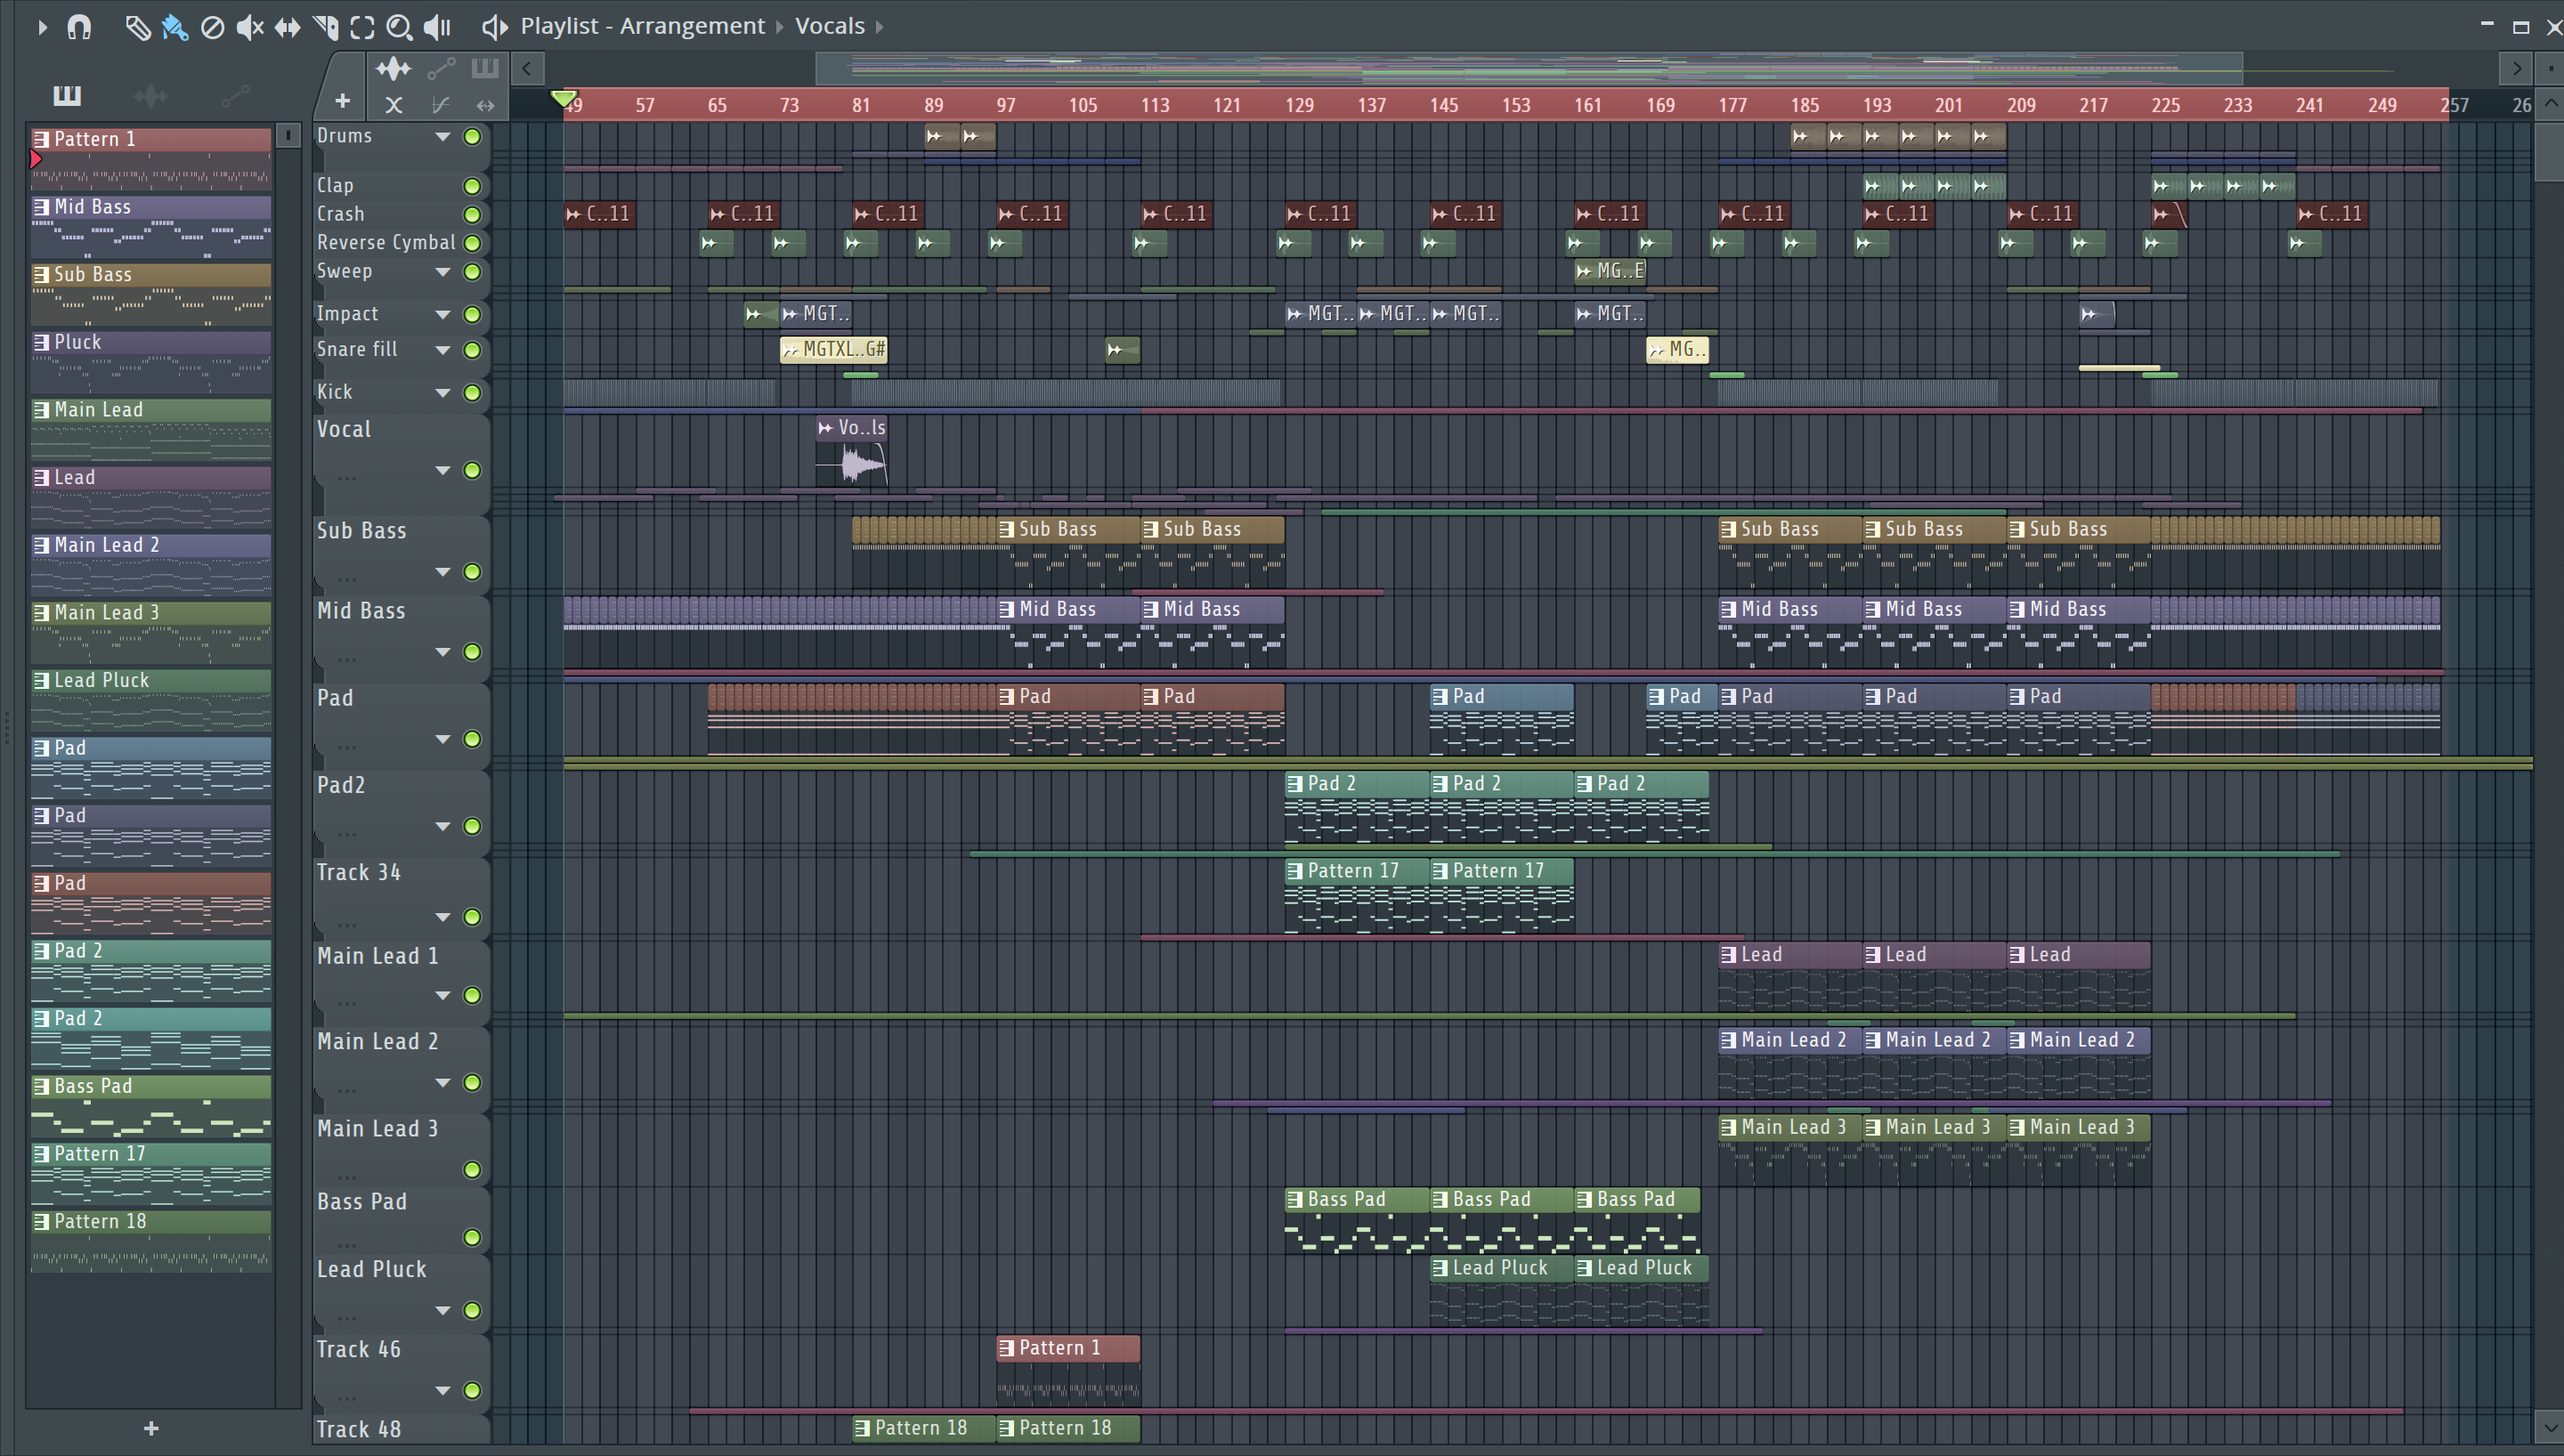Click the Vo..ls audio clip on Vocal track
This screenshot has height=1456, width=2564.
point(851,451)
